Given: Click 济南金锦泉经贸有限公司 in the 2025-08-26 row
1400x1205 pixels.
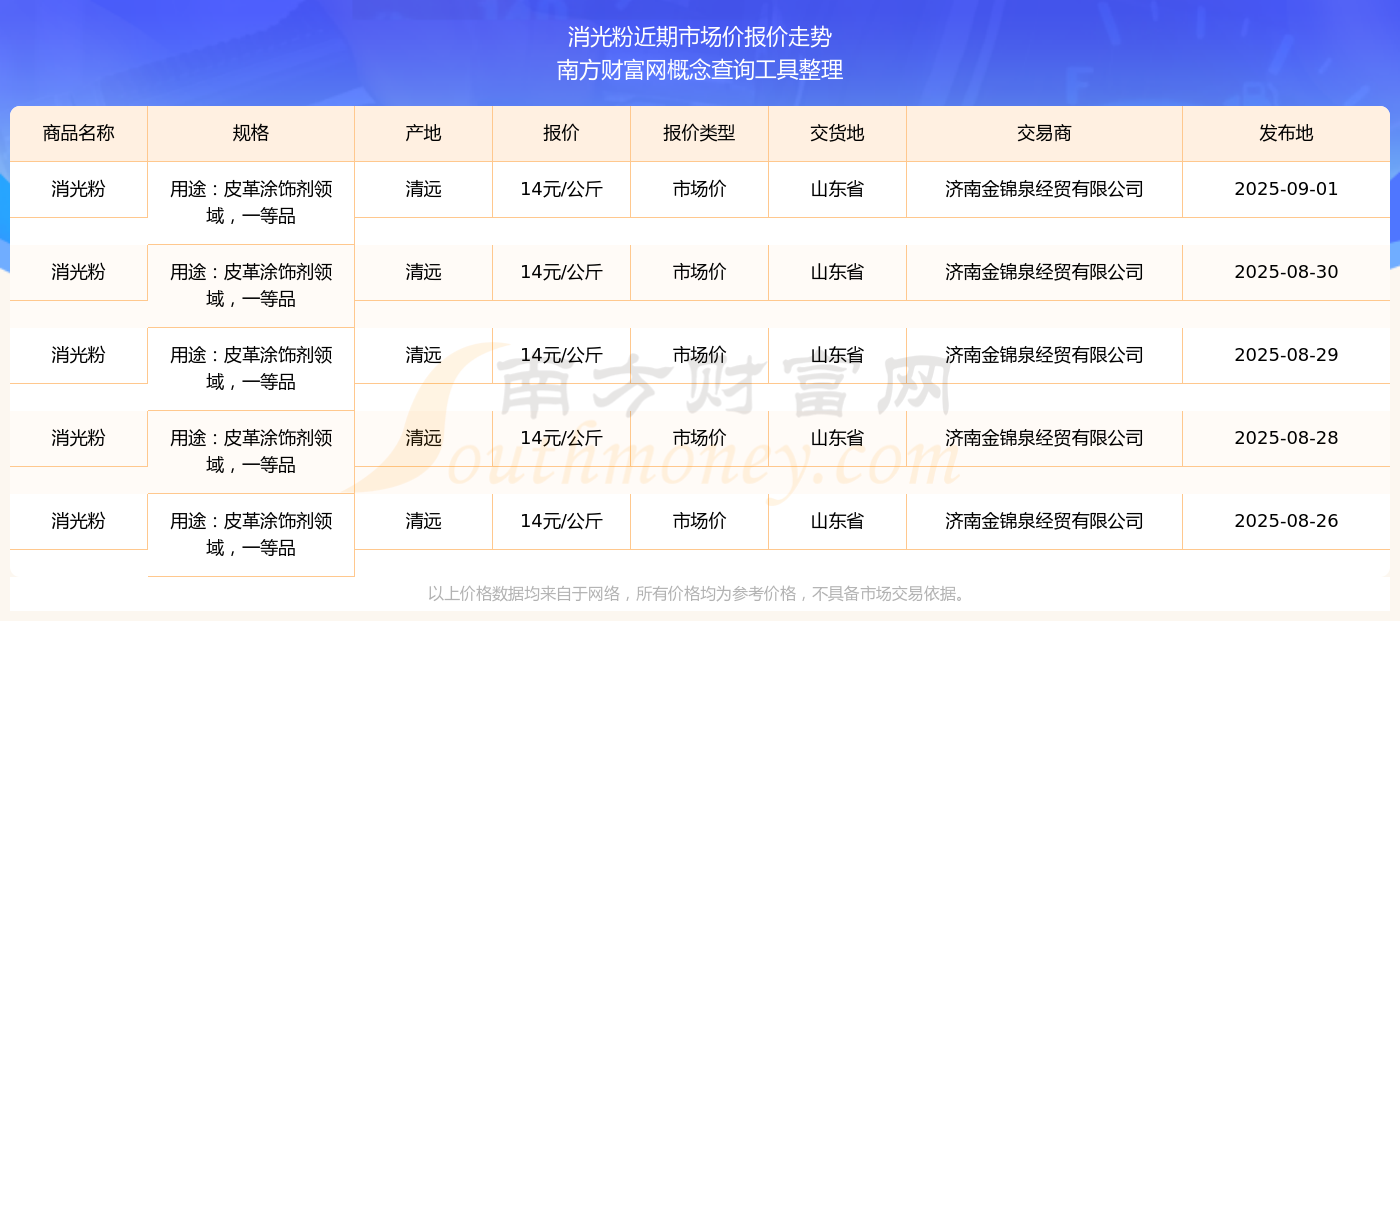Looking at the screenshot, I should (1045, 521).
